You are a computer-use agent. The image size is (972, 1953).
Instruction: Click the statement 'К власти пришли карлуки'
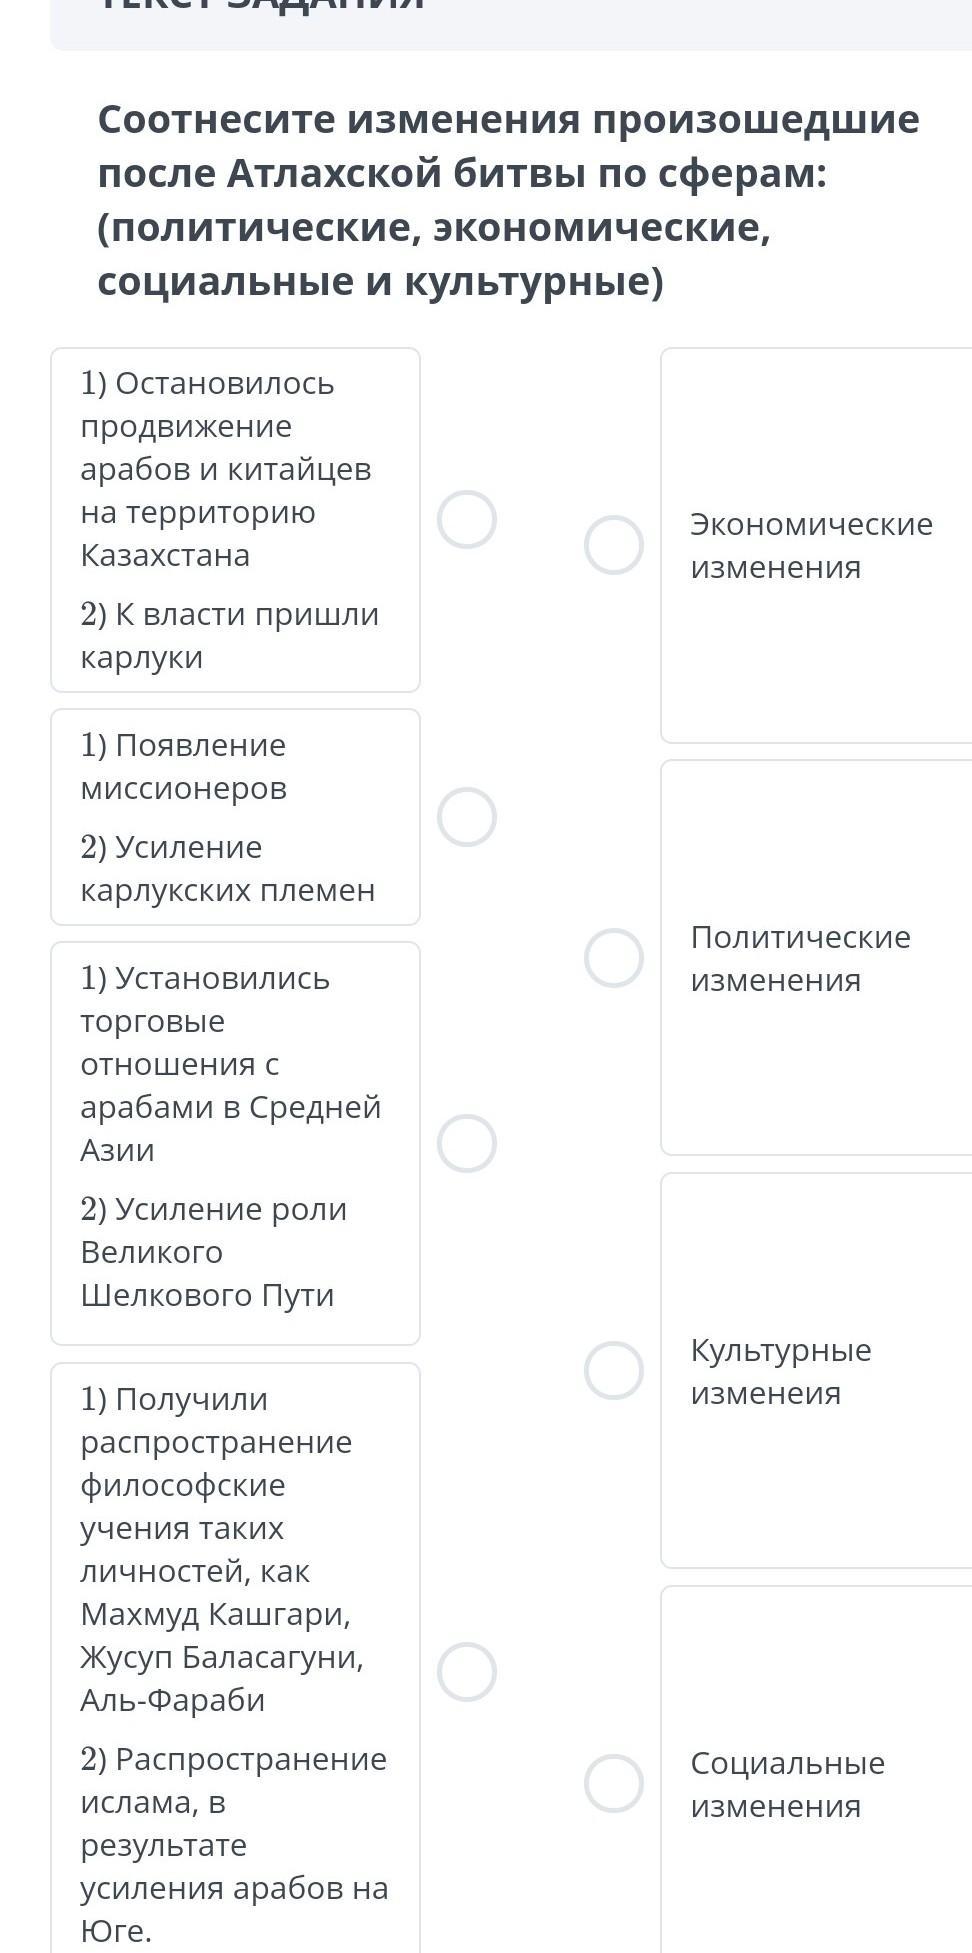click(x=229, y=636)
